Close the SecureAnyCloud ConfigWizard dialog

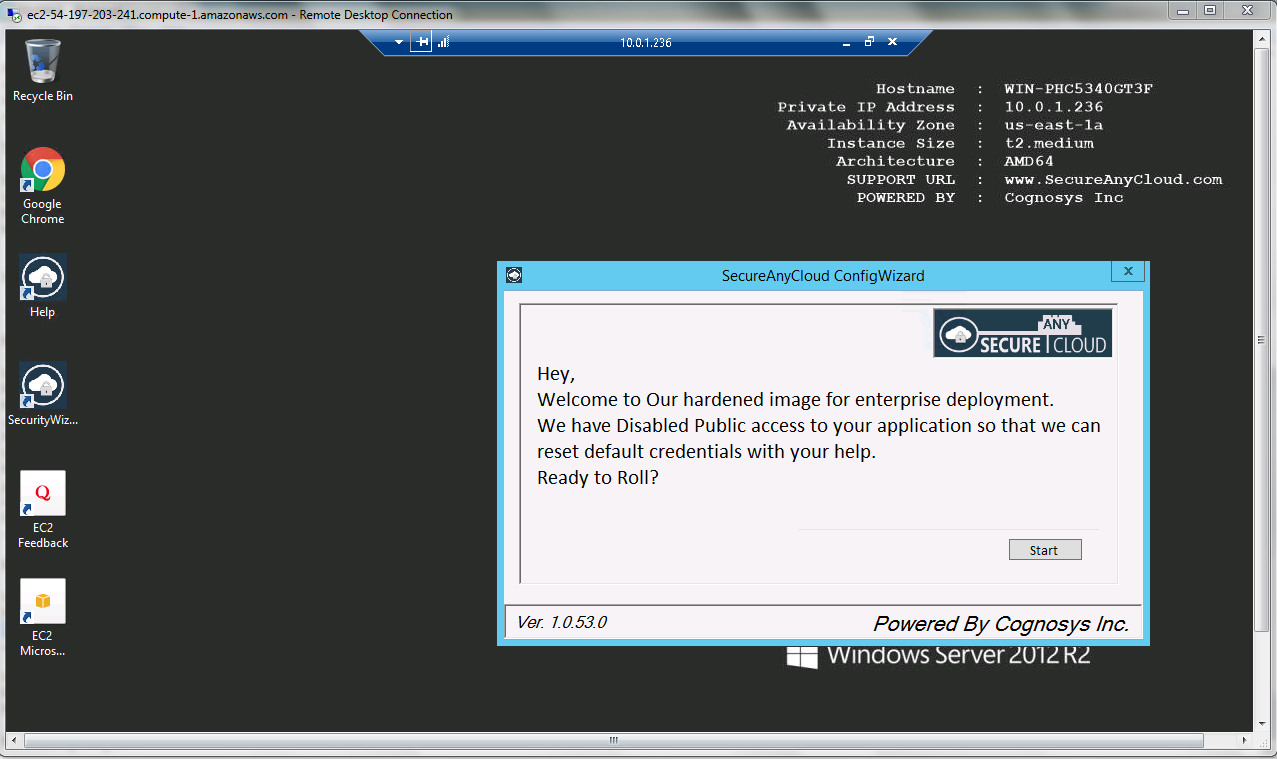[x=1127, y=272]
